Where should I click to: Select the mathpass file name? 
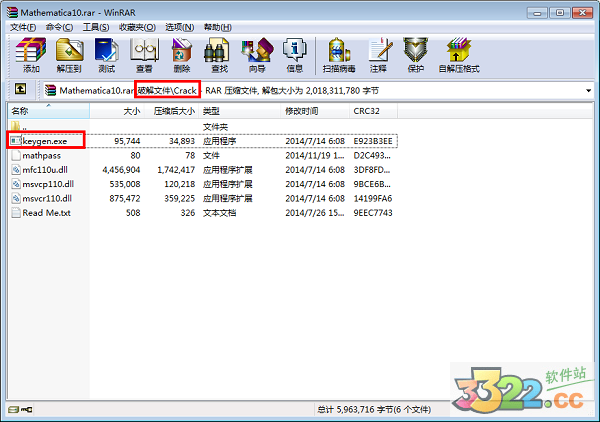(41, 156)
